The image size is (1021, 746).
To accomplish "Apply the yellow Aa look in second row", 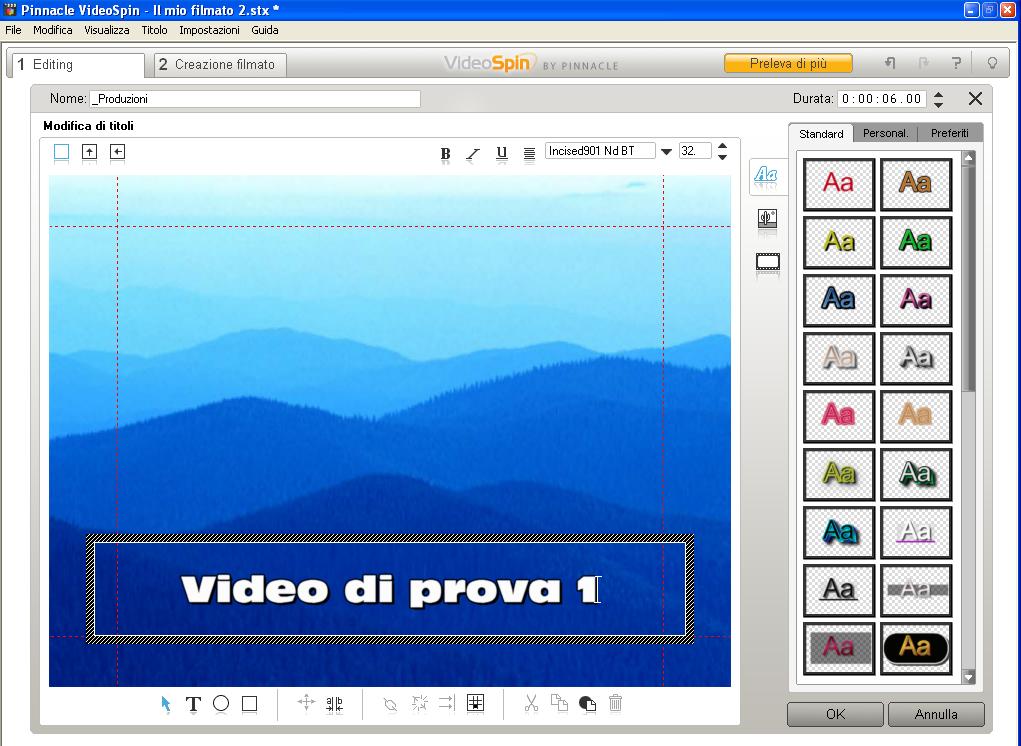I will 839,242.
